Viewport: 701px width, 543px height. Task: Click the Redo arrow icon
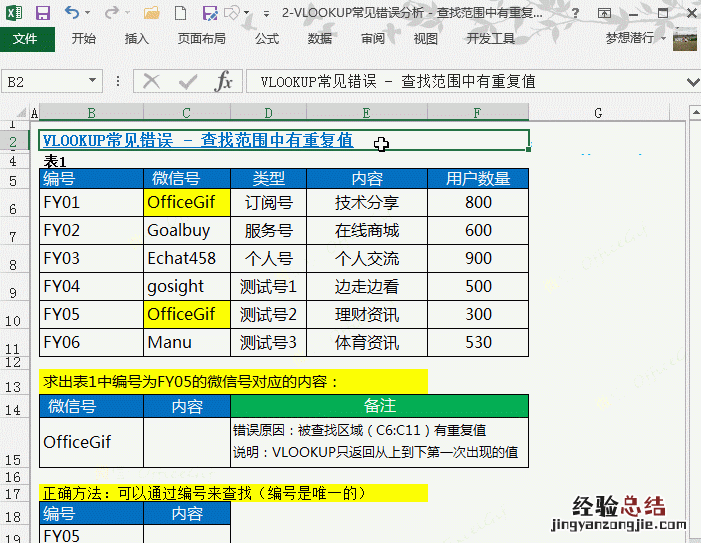(110, 14)
